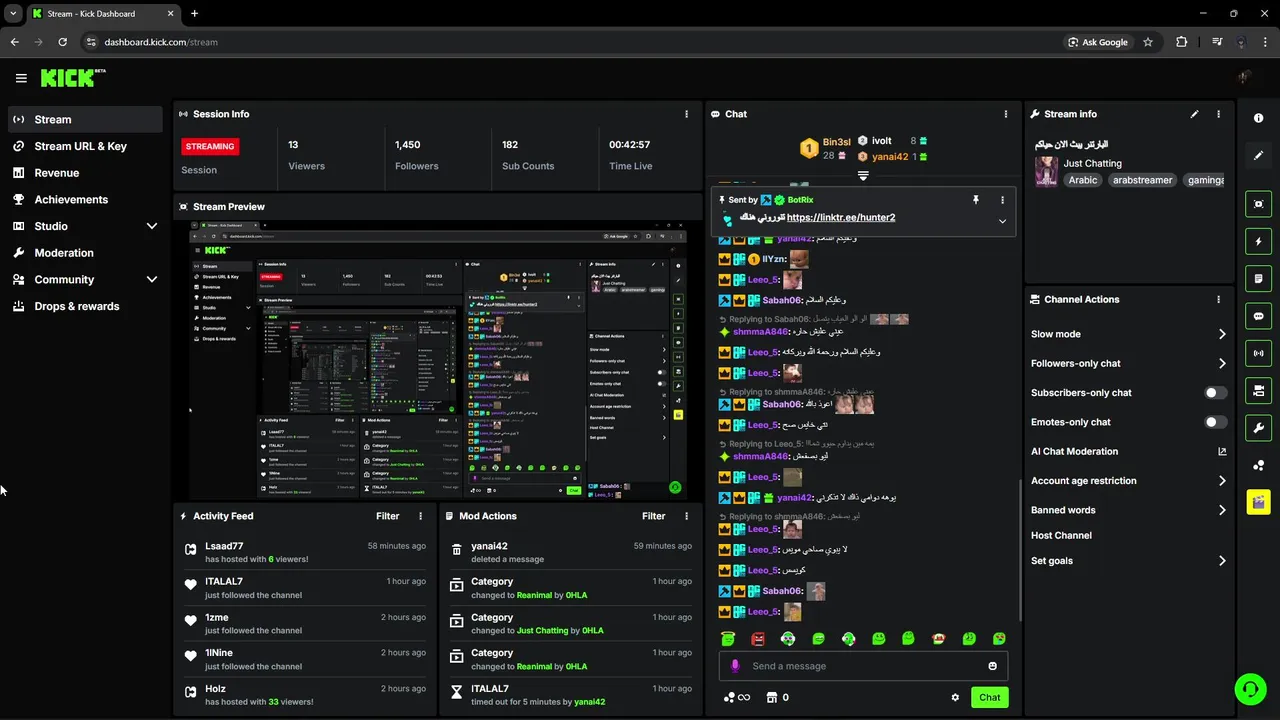
Task: Click the yellow clapperboard icon
Action: pos(1258,502)
